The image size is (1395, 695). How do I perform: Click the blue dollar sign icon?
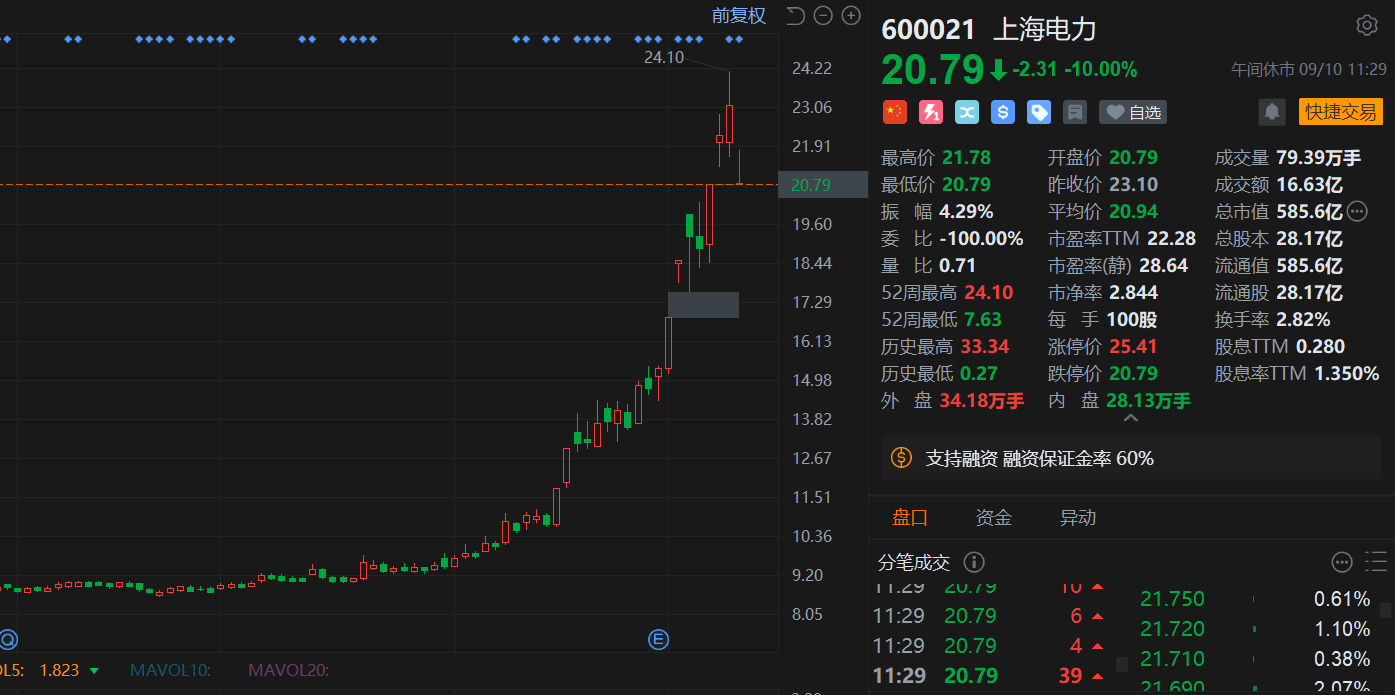1003,112
